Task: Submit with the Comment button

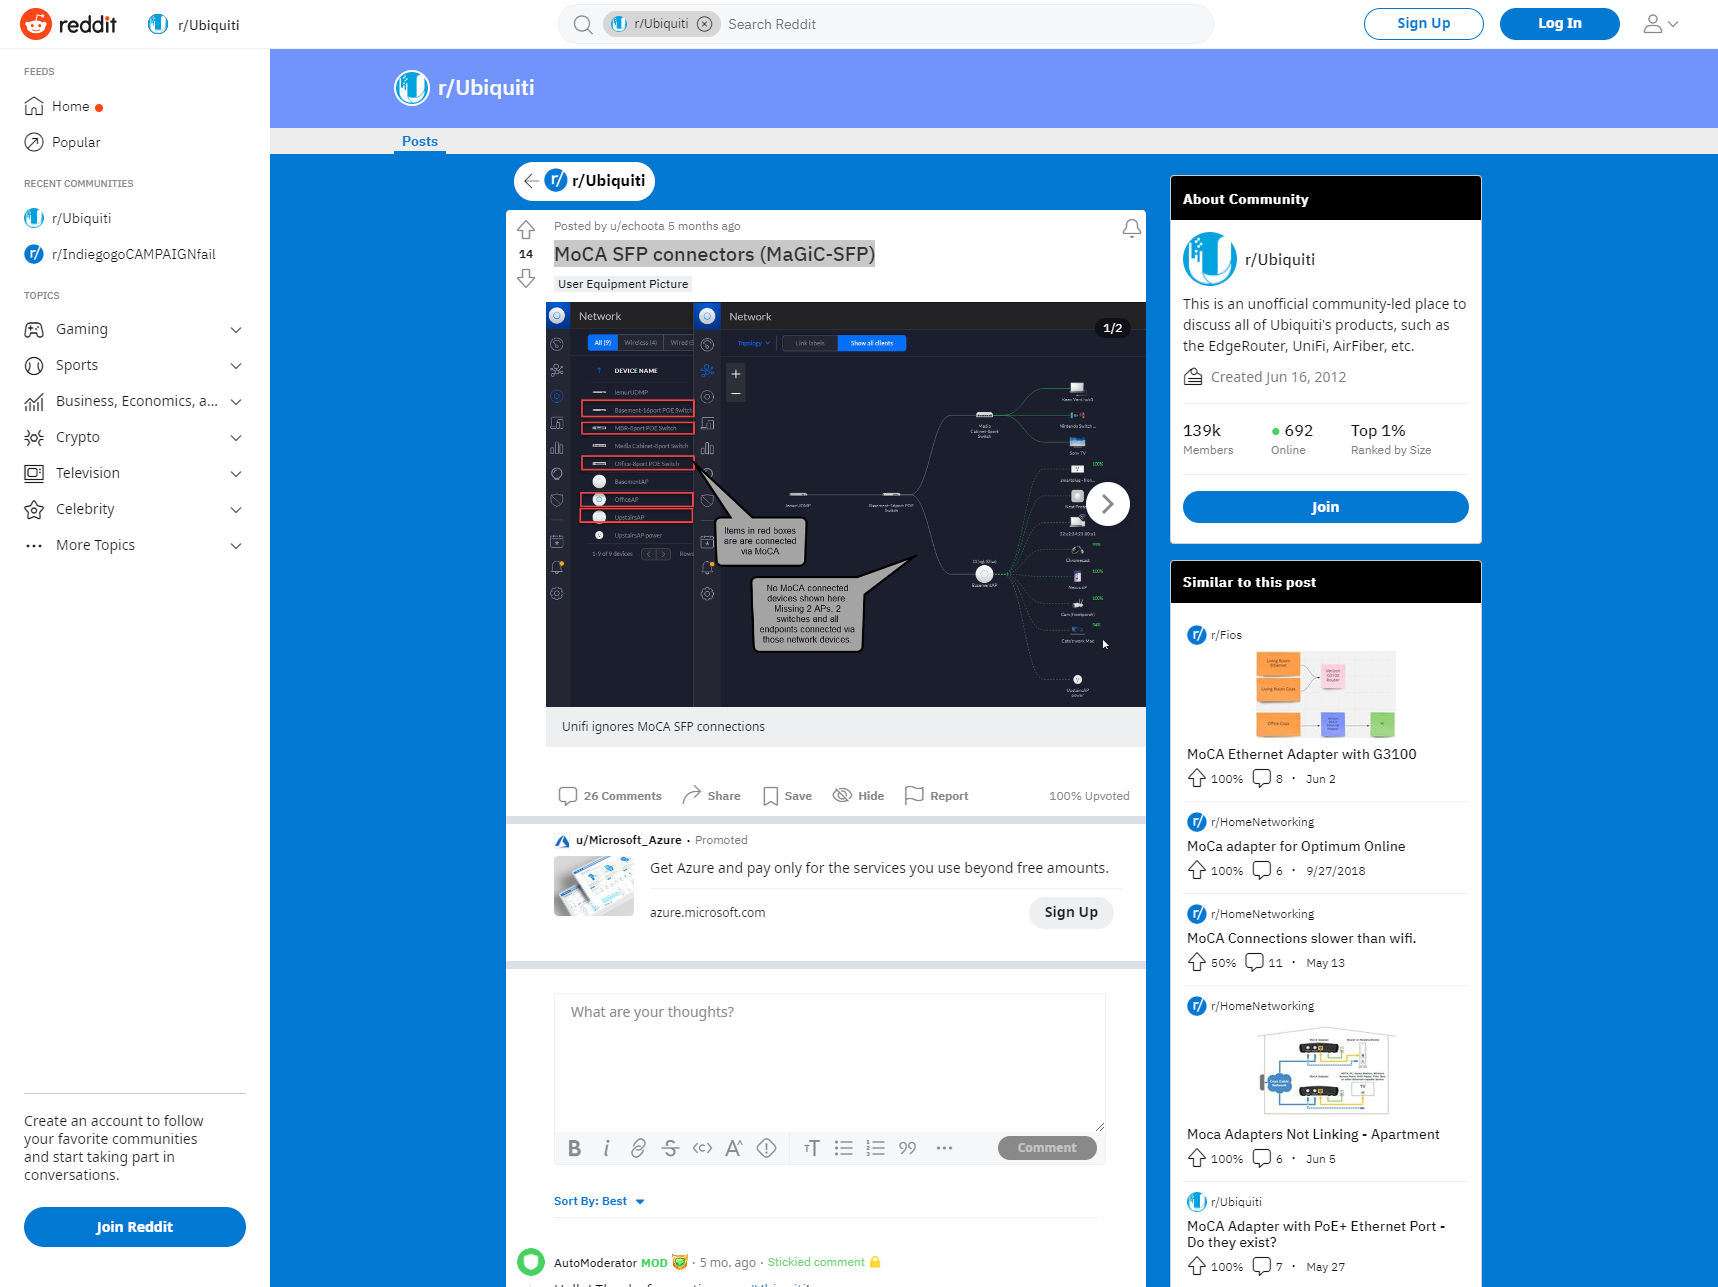Action: coord(1047,1148)
